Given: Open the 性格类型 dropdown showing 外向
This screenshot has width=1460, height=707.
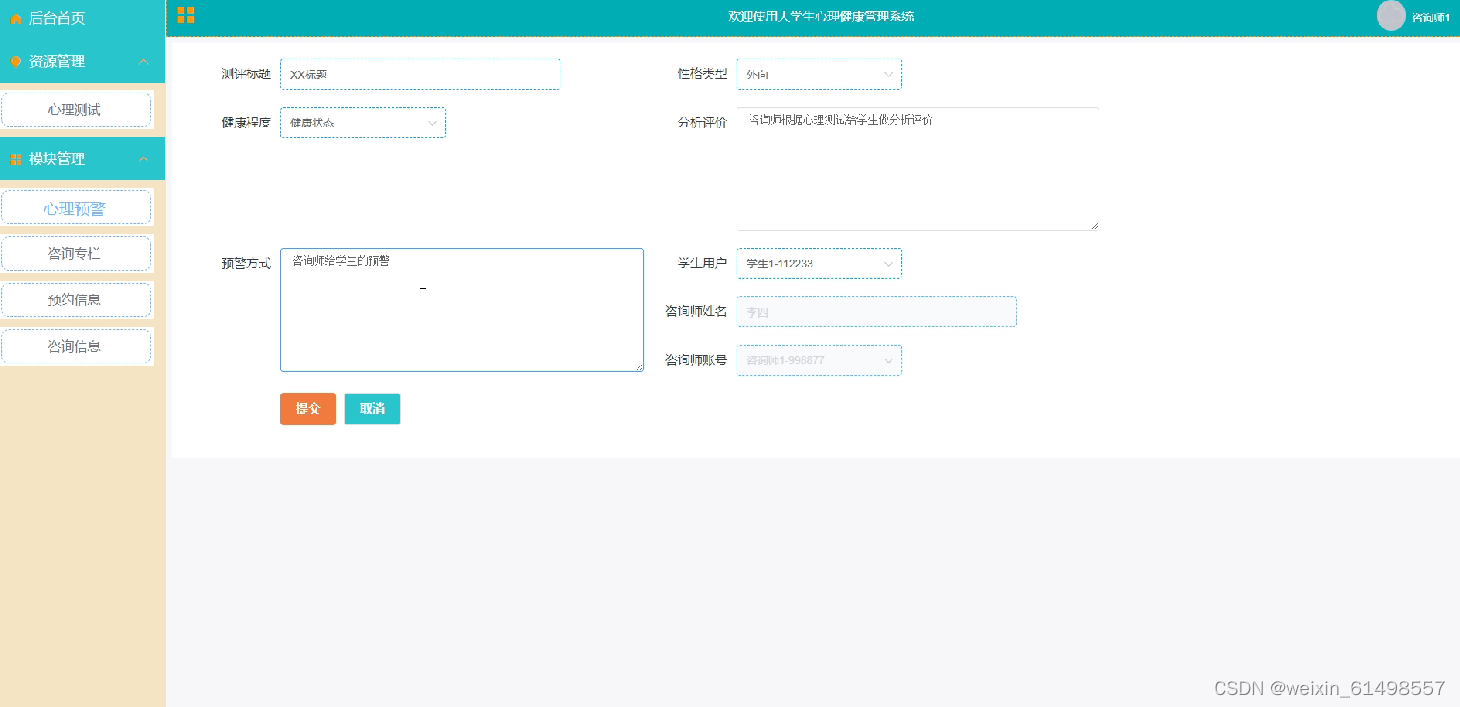Looking at the screenshot, I should [819, 74].
